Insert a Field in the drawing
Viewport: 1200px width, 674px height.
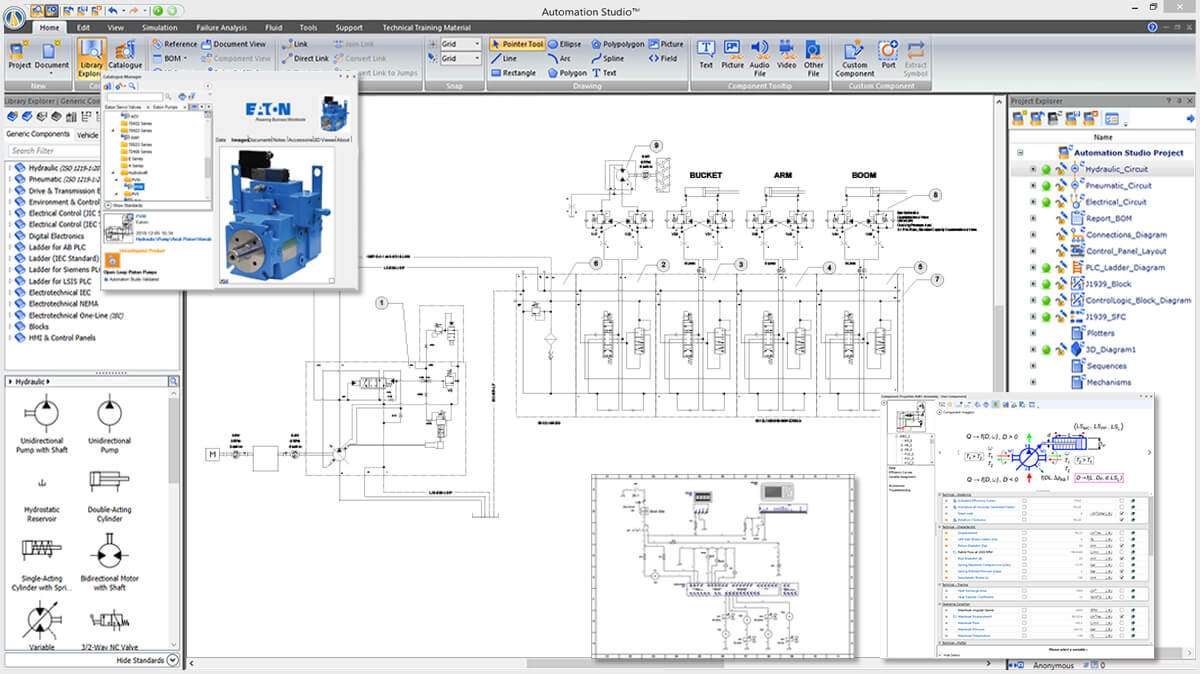[x=662, y=58]
